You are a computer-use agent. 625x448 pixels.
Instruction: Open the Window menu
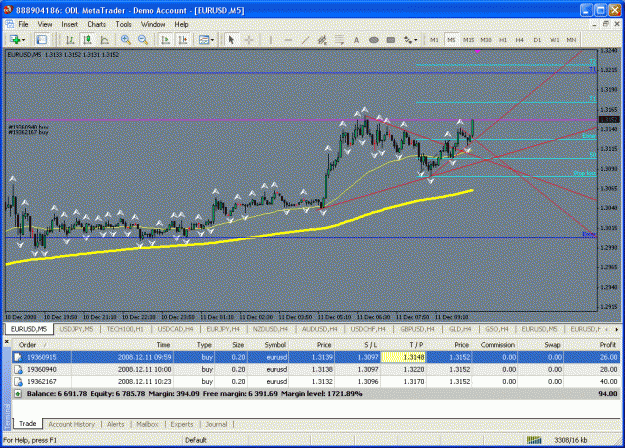pyautogui.click(x=153, y=24)
